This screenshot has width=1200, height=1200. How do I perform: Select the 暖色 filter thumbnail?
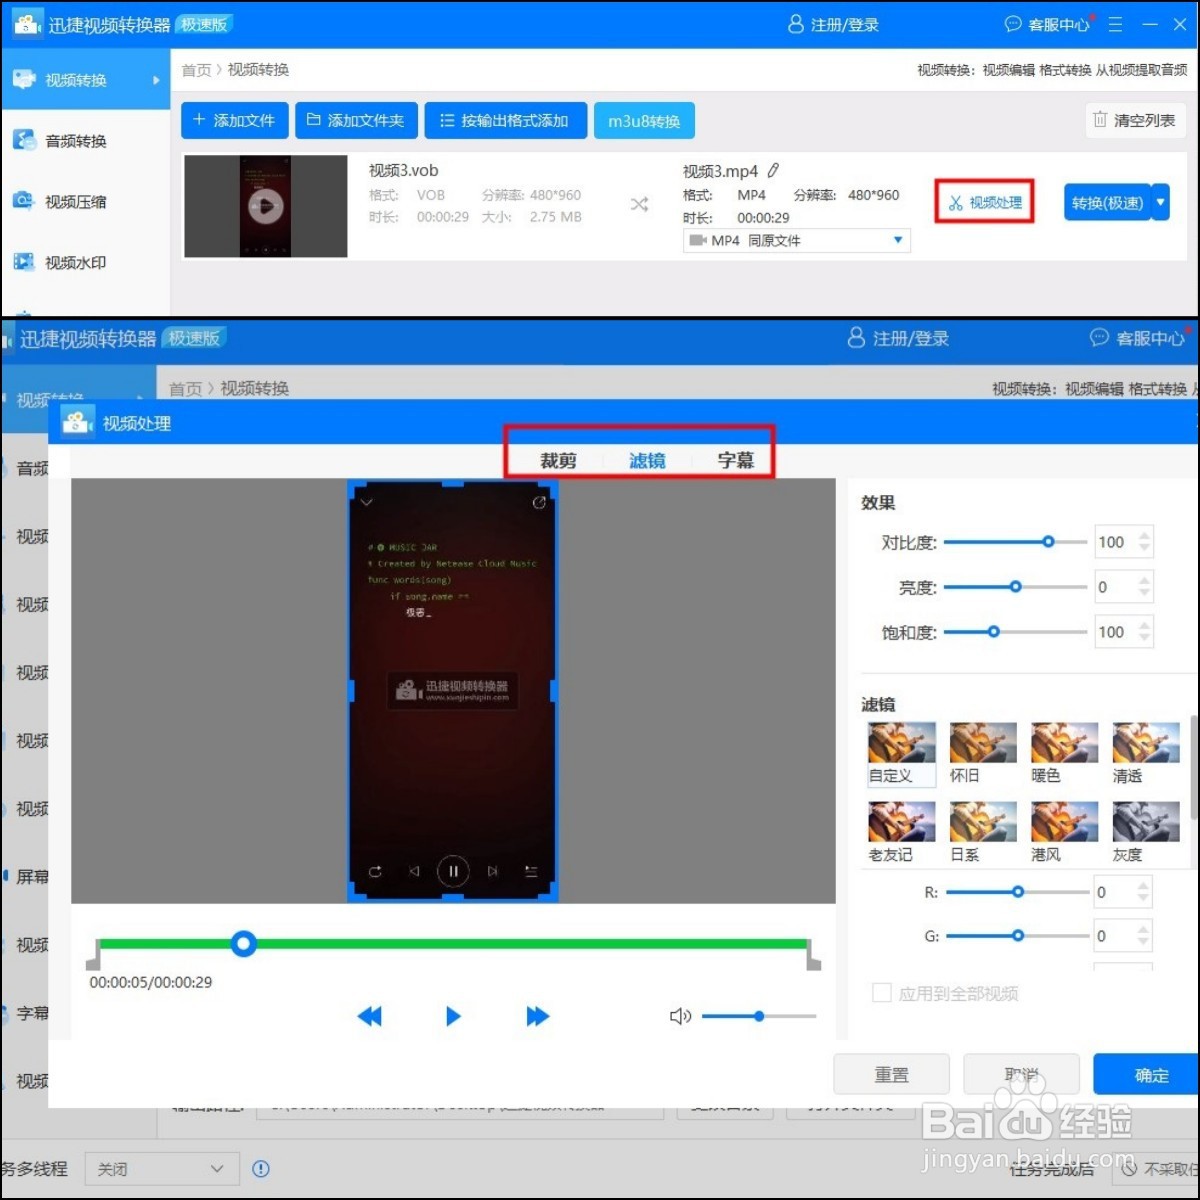point(1064,753)
